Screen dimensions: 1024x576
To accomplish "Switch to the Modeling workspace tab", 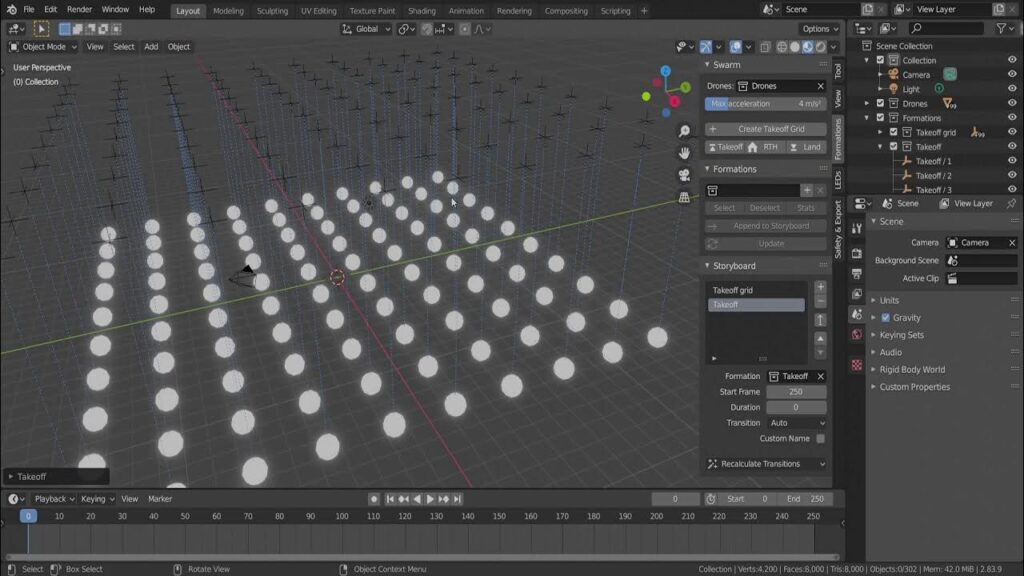I will [228, 10].
